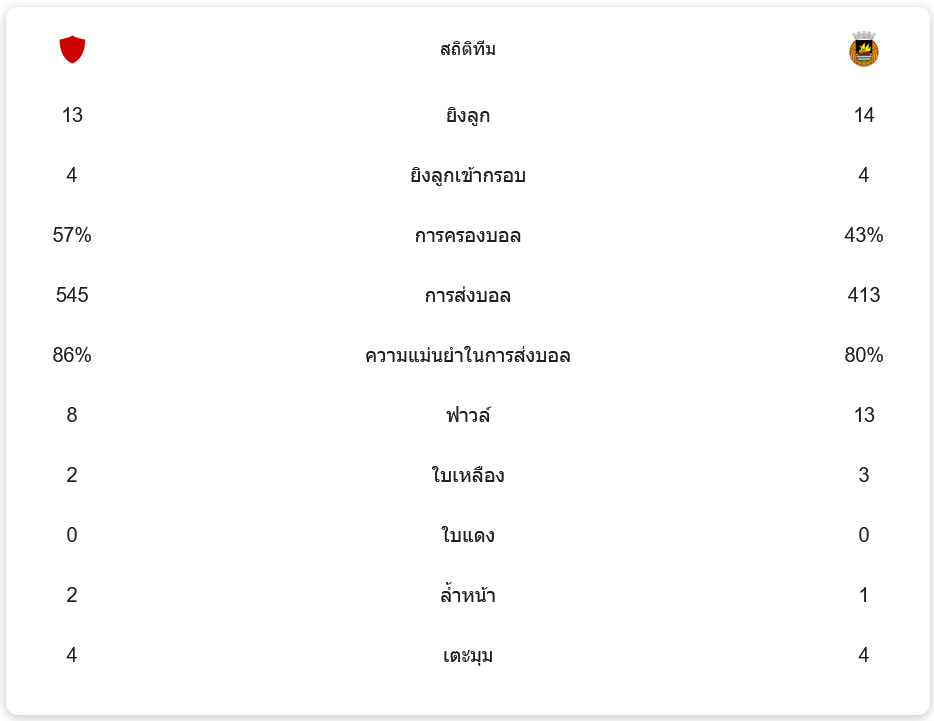Select the ใบแดง red cards label
This screenshot has height=721, width=934.
pos(468,536)
